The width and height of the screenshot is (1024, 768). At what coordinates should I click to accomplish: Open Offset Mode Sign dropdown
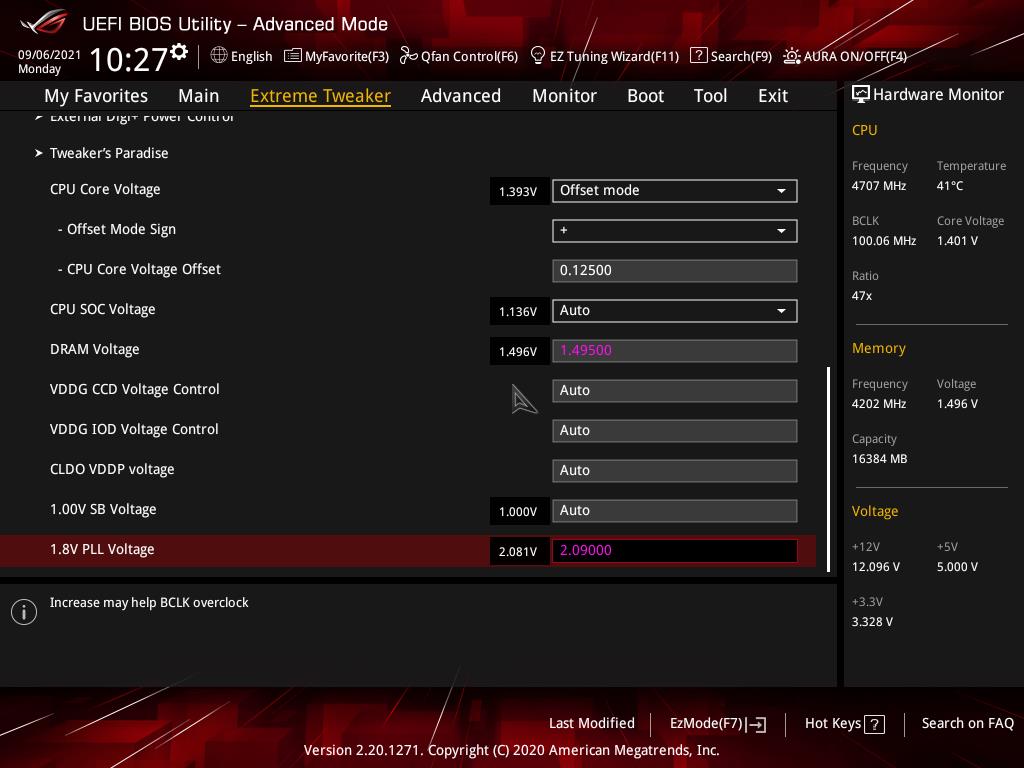point(675,231)
